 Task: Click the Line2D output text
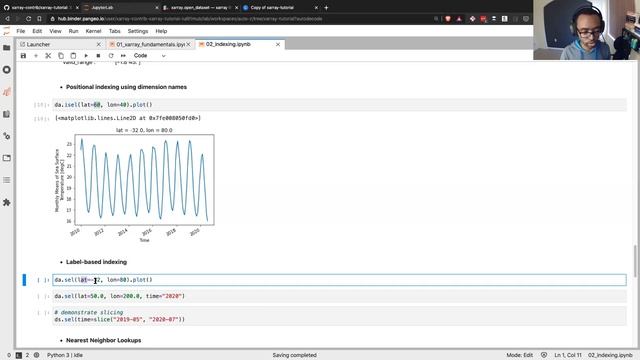tap(128, 118)
